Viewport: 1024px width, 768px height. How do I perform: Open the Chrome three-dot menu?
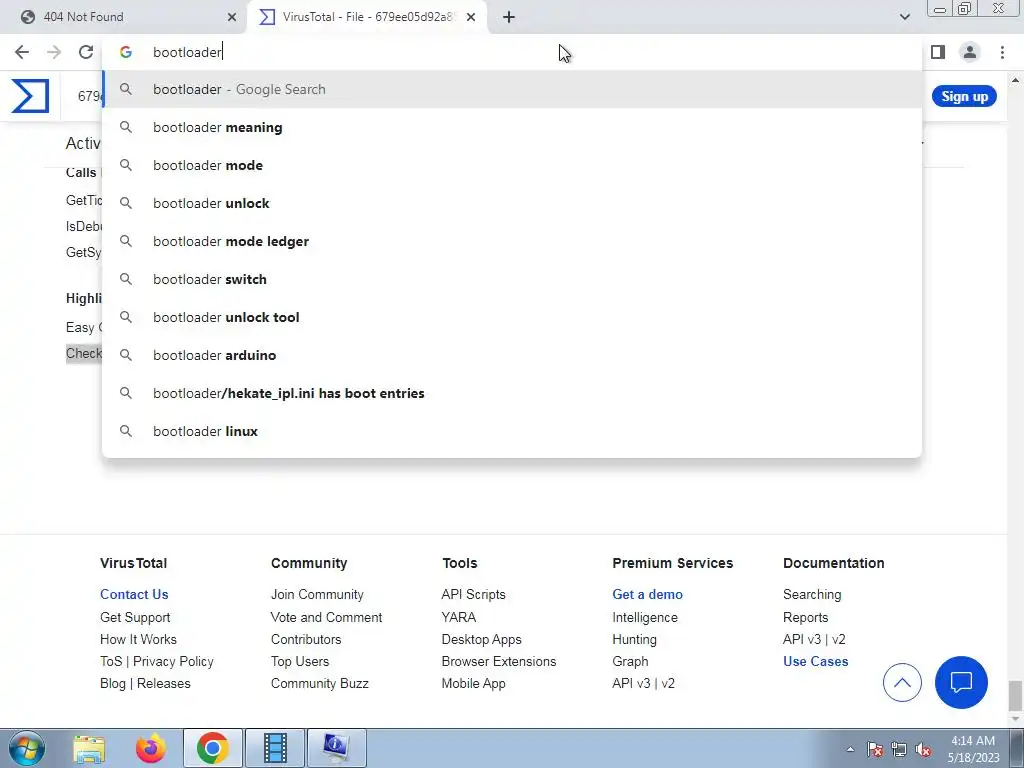point(1002,52)
